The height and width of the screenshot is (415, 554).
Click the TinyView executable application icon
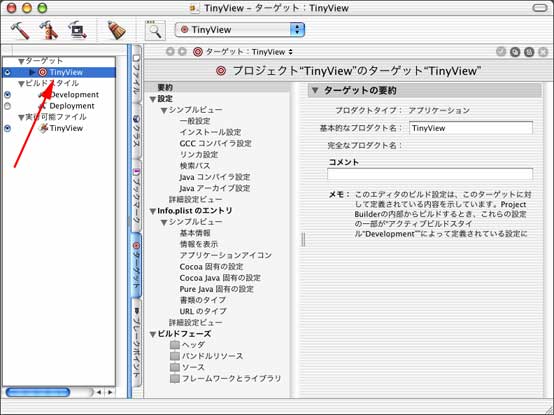click(43, 128)
